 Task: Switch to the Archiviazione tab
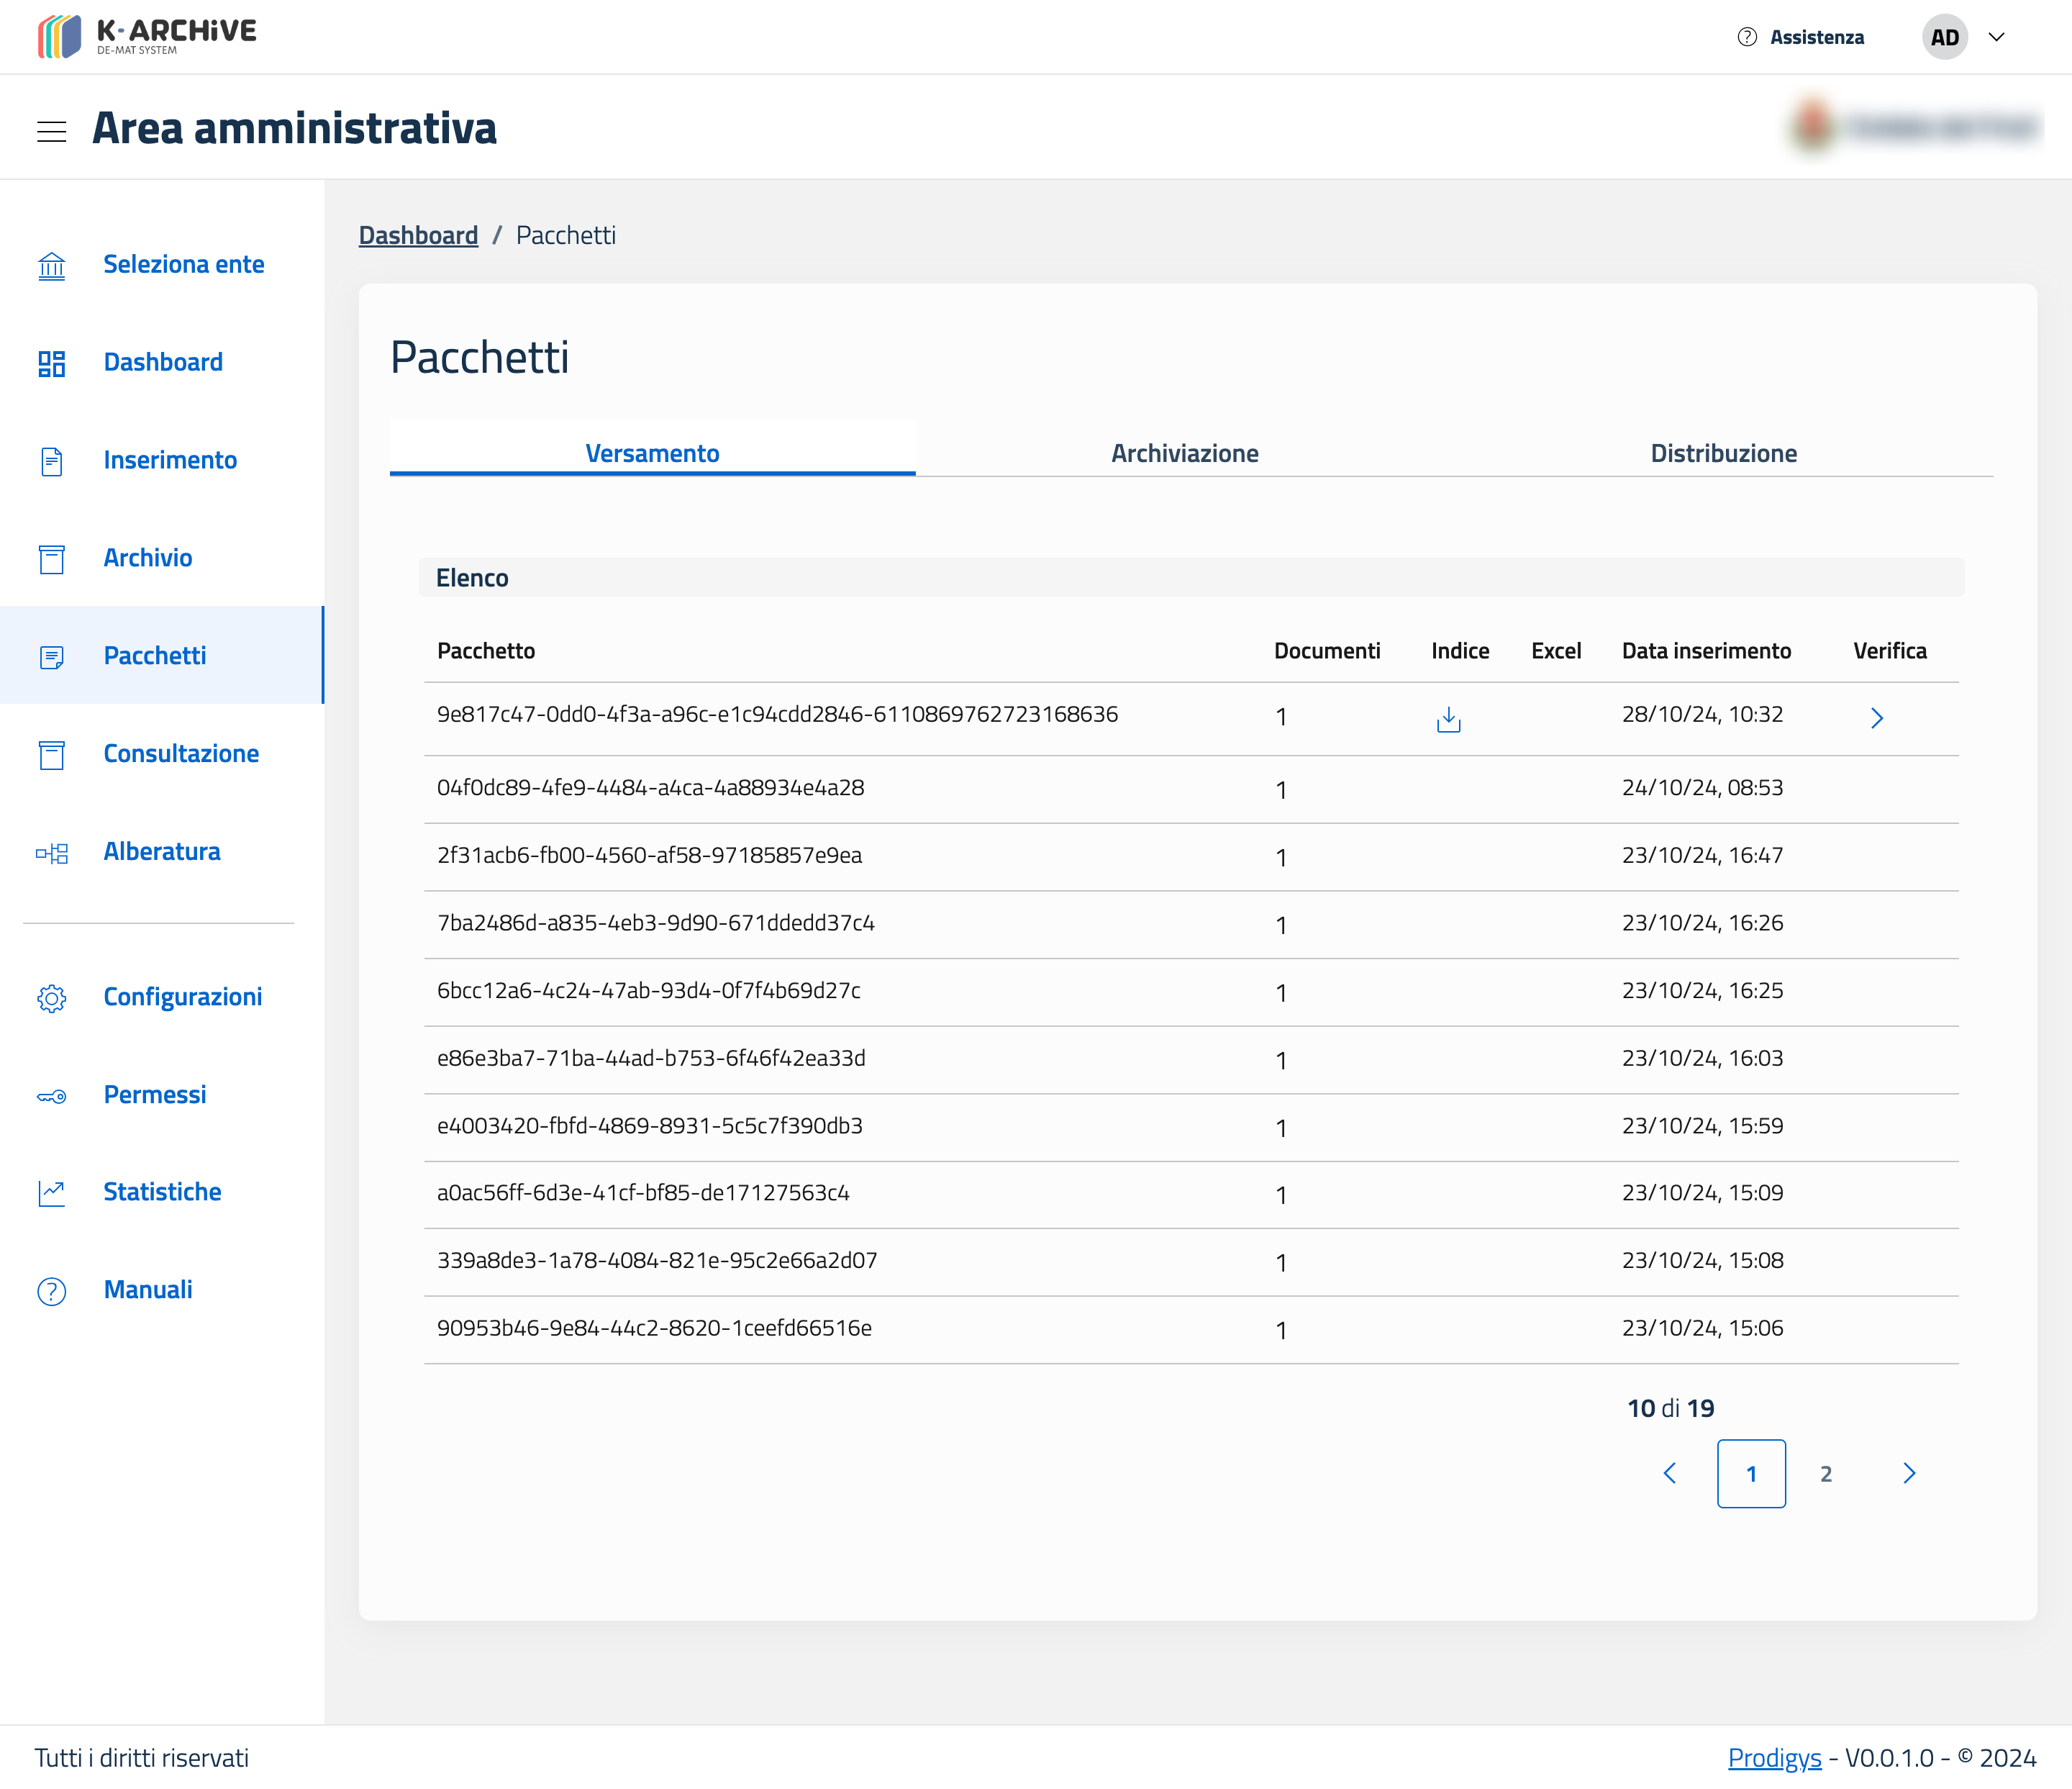pos(1184,453)
